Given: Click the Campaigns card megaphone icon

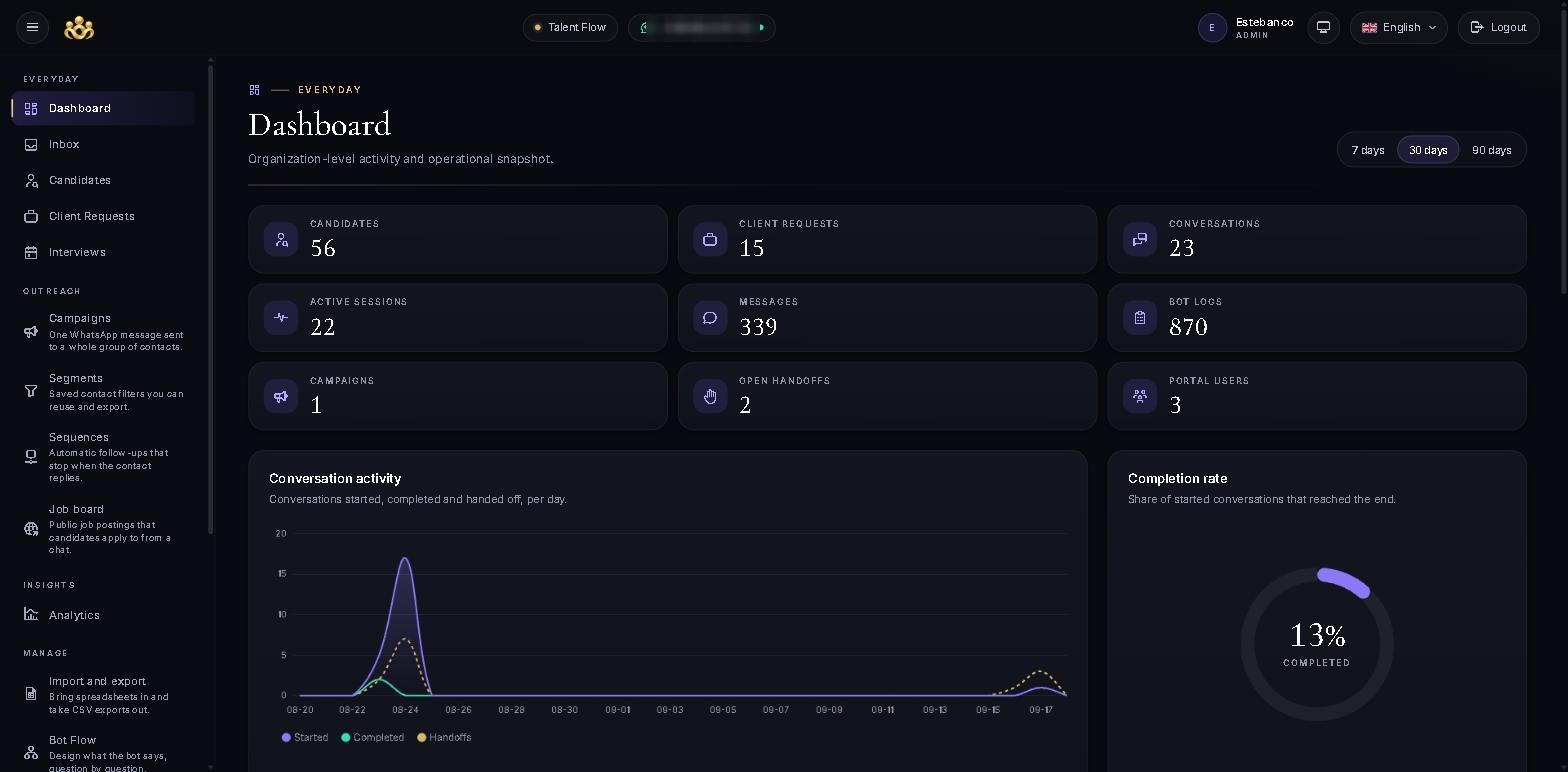Looking at the screenshot, I should pos(281,396).
